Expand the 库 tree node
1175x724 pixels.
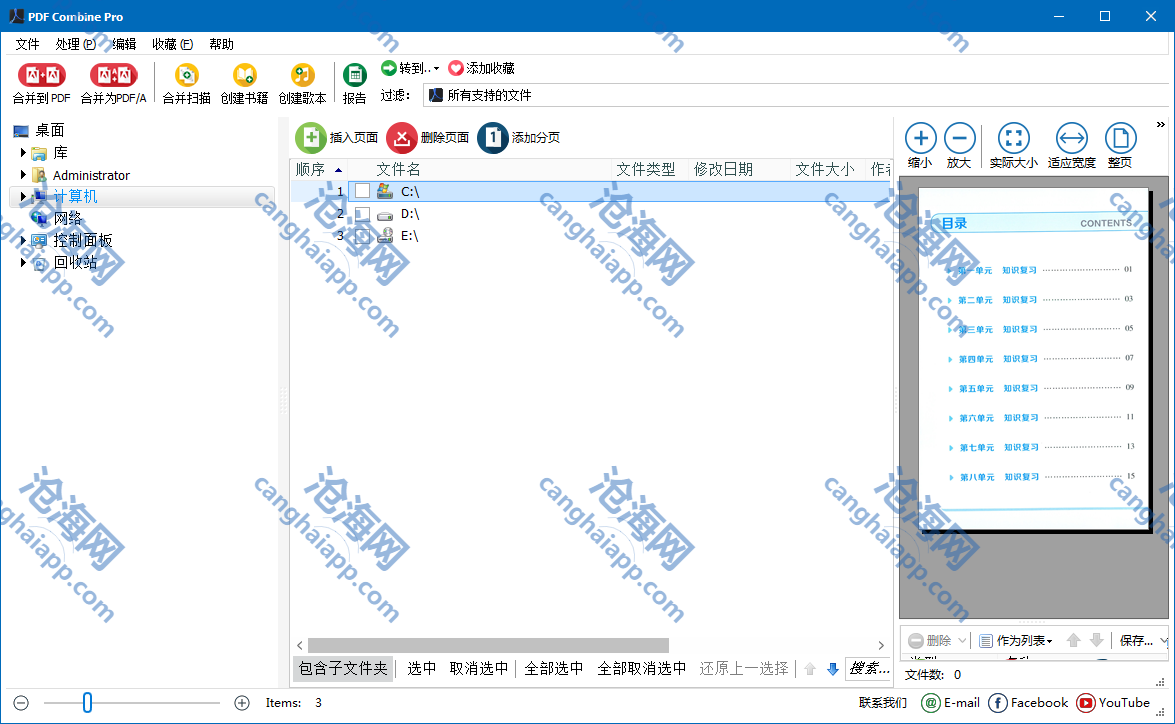(23, 153)
